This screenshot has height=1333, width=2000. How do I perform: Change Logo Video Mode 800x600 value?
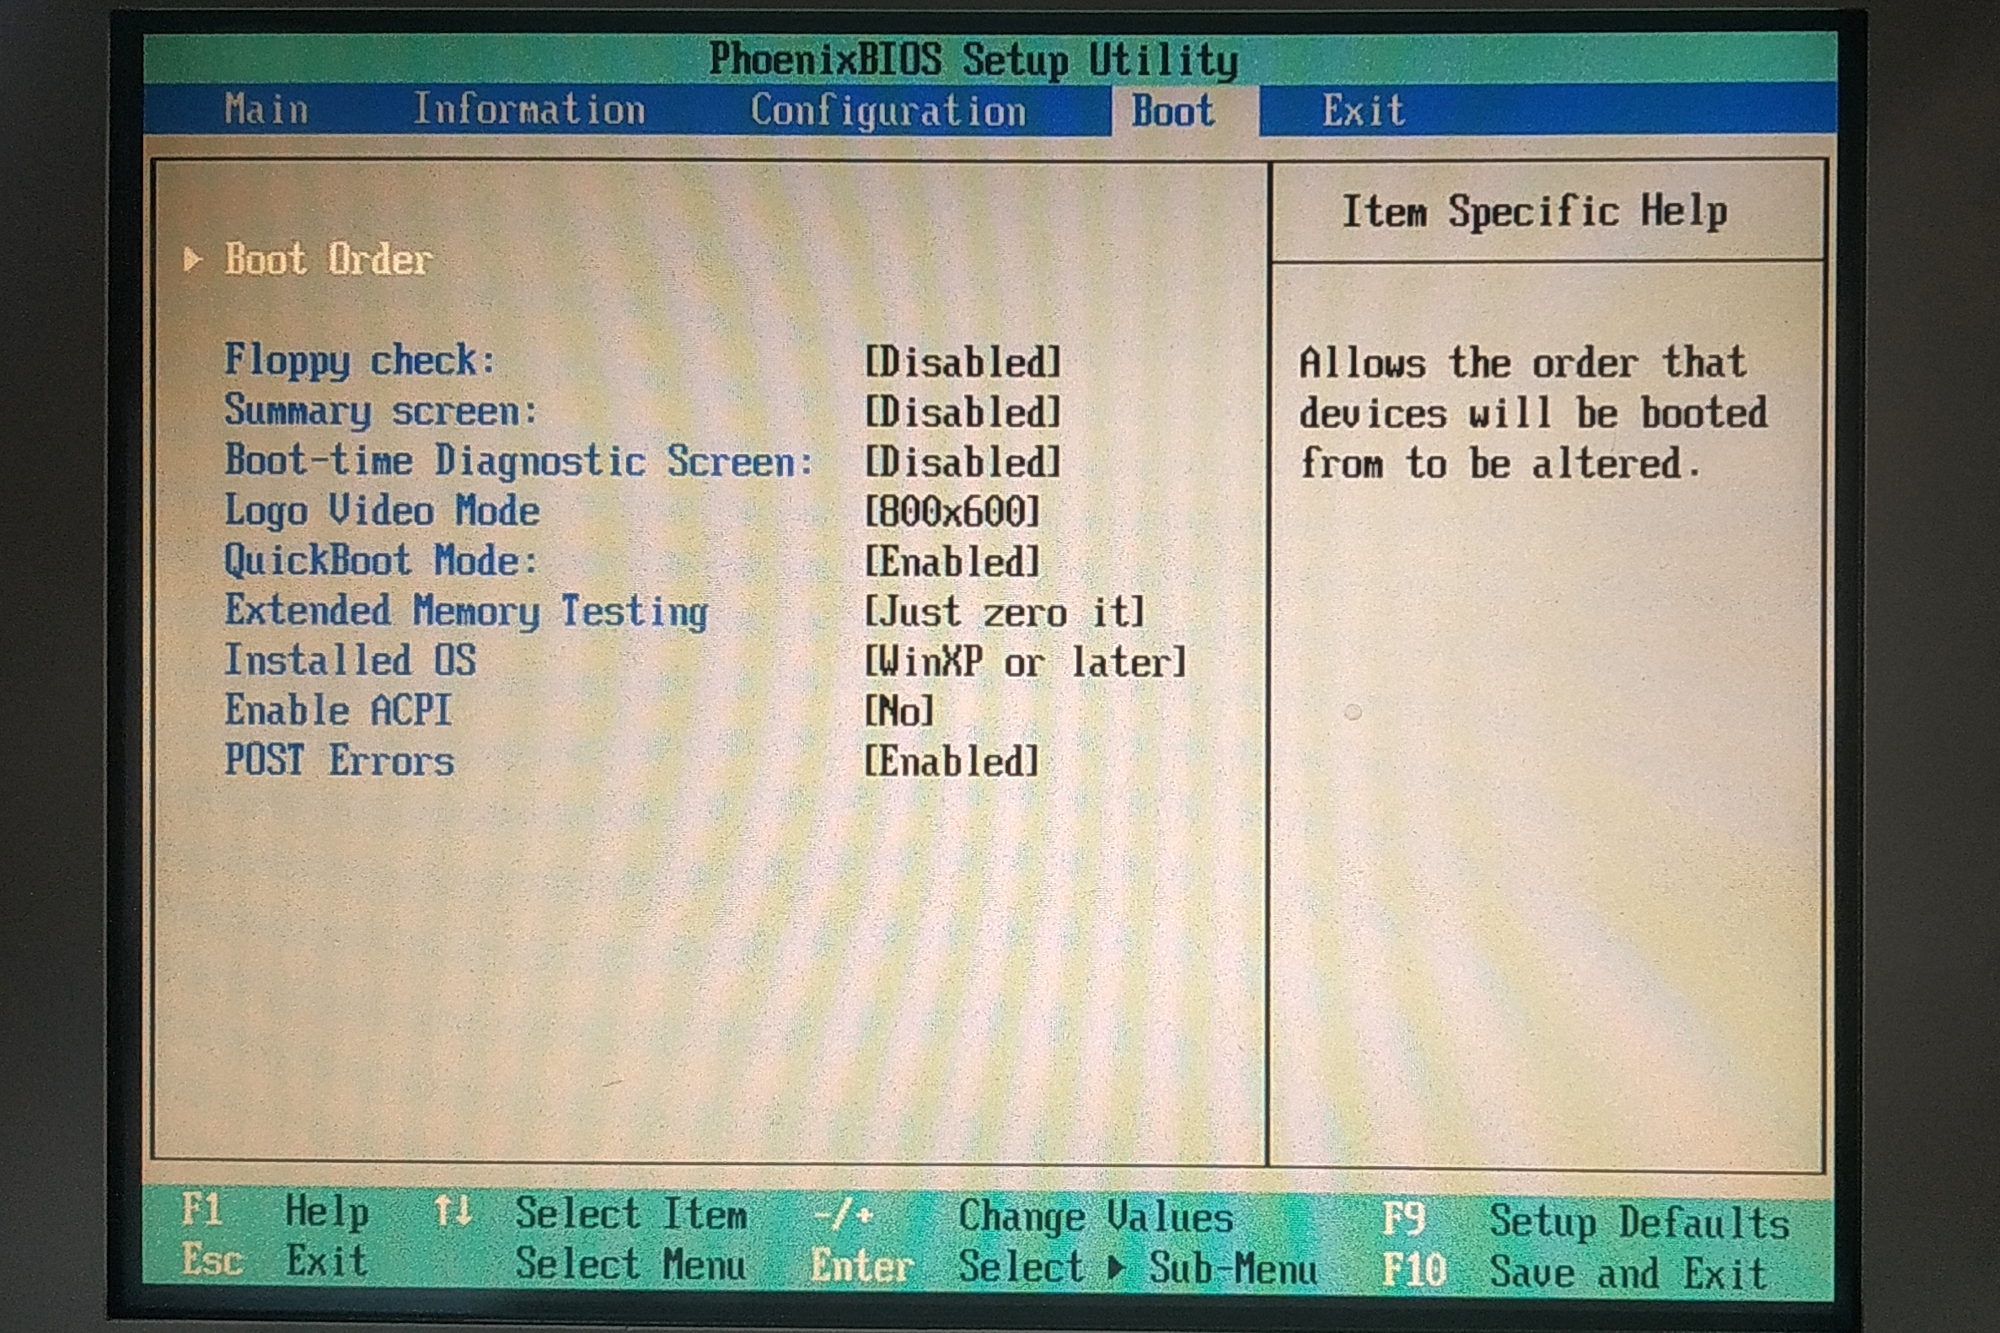pos(952,512)
